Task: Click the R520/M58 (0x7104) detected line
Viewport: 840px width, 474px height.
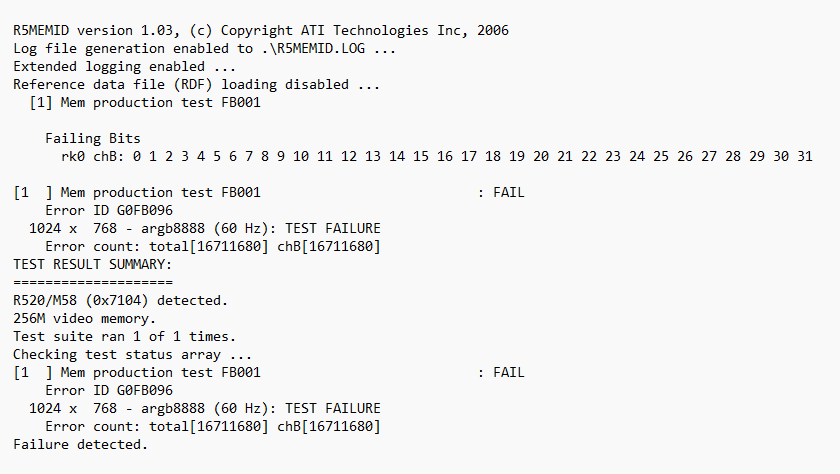Action: coord(121,301)
